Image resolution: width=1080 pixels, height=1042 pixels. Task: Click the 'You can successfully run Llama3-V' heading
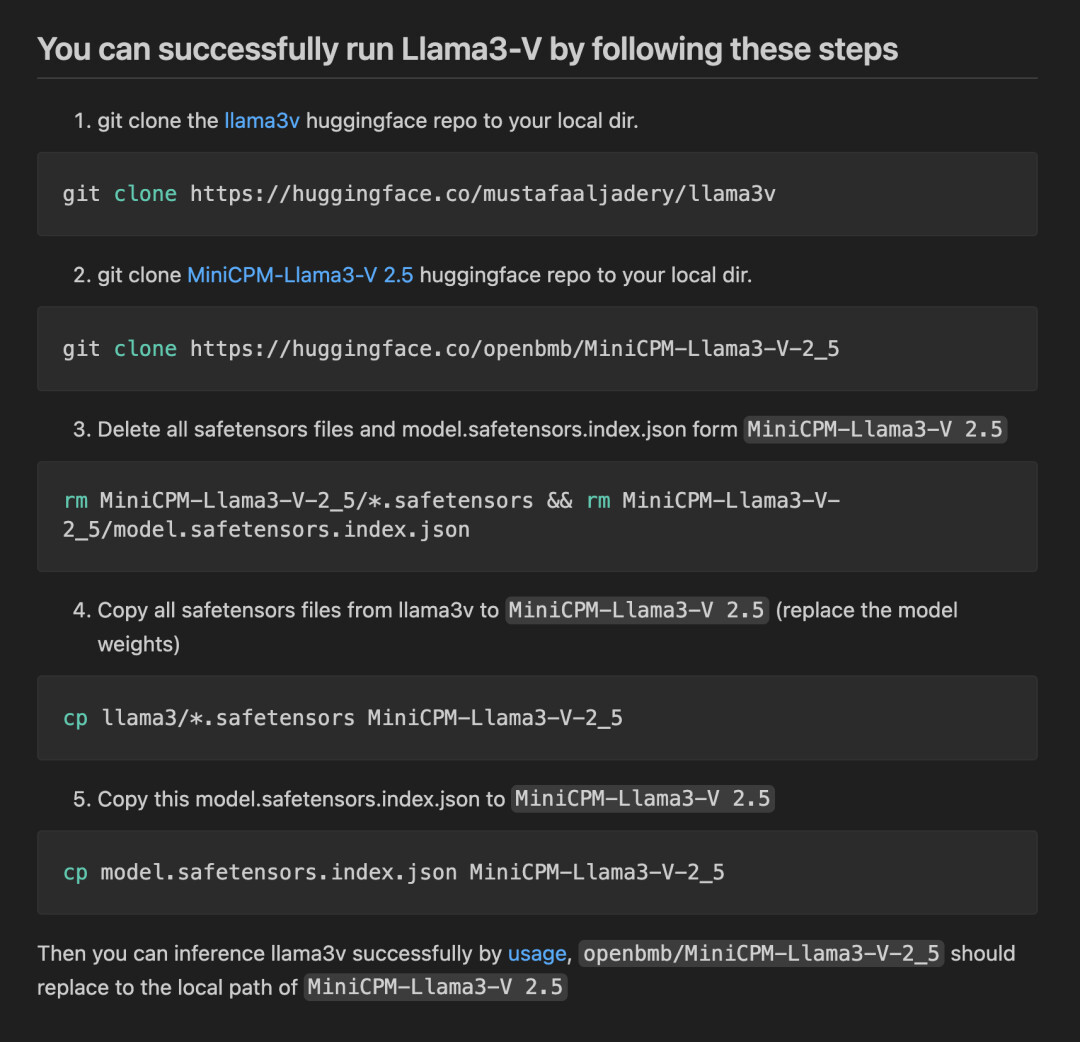[x=467, y=49]
